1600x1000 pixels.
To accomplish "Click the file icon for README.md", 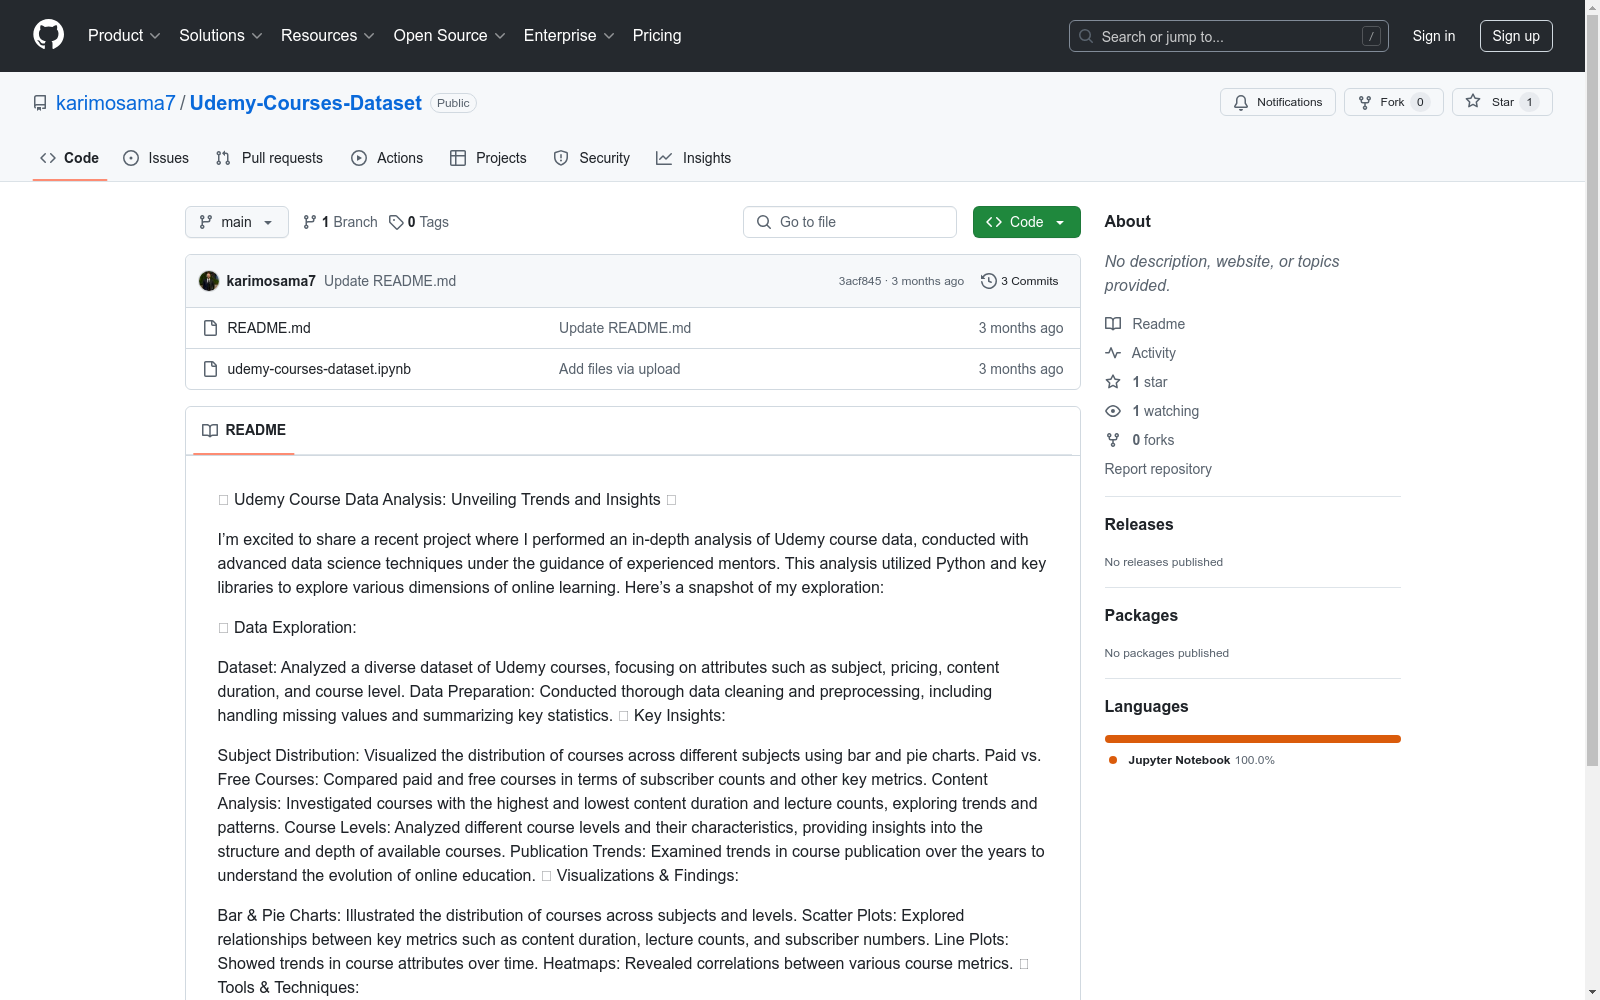I will point(210,328).
